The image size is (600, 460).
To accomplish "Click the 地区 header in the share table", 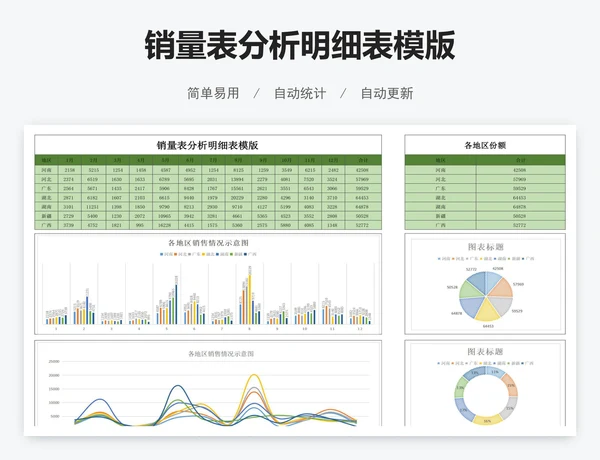I will click(440, 160).
